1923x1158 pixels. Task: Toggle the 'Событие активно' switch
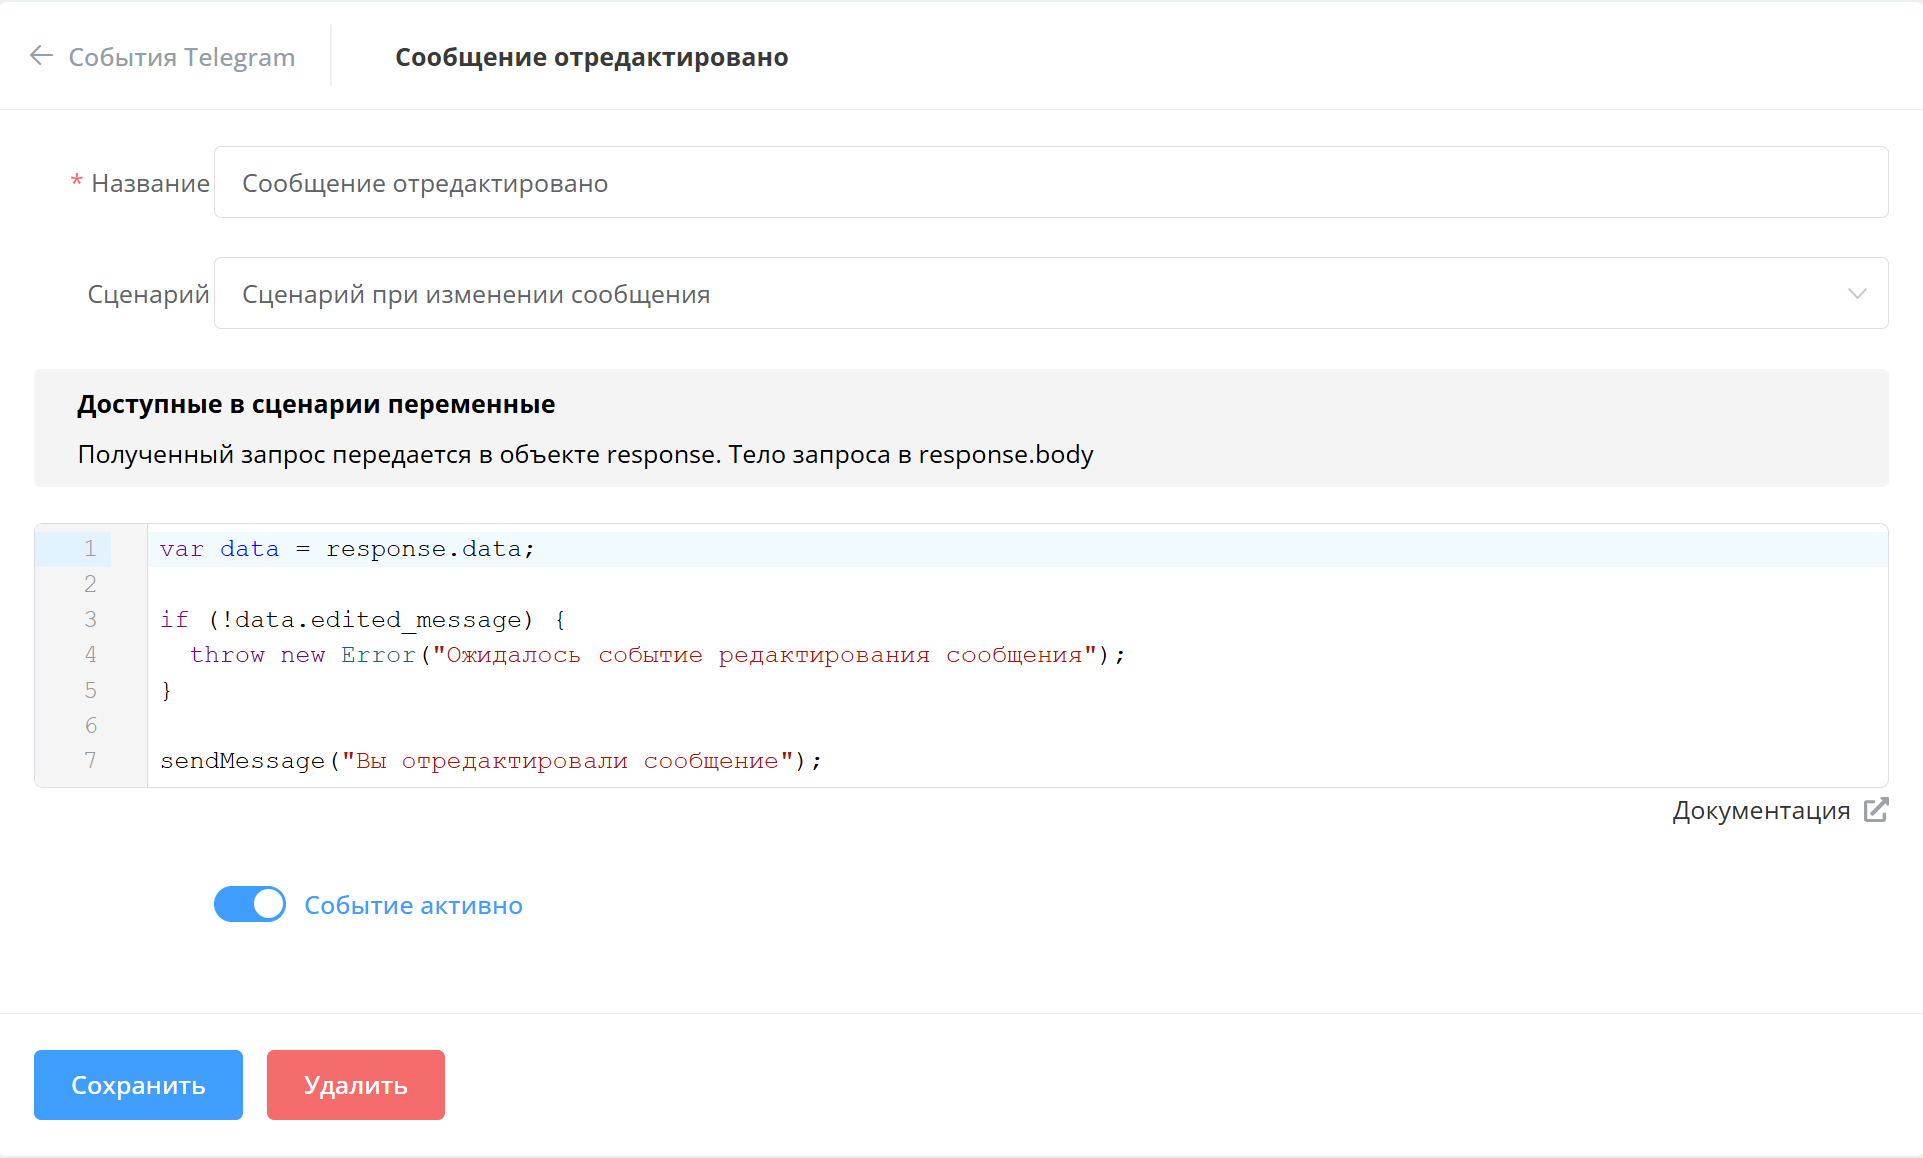[x=250, y=904]
